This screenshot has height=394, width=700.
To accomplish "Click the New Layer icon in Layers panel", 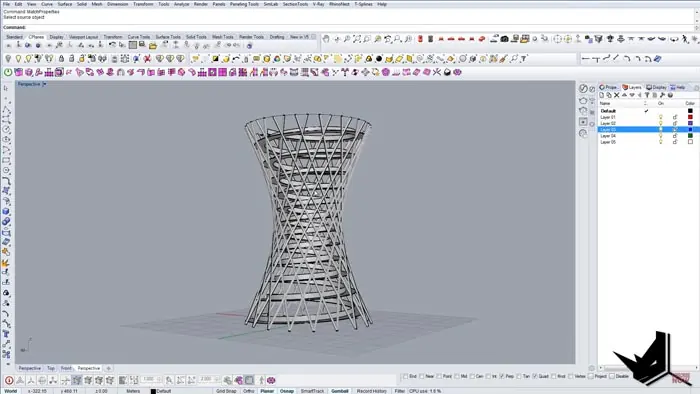I will pos(602,95).
